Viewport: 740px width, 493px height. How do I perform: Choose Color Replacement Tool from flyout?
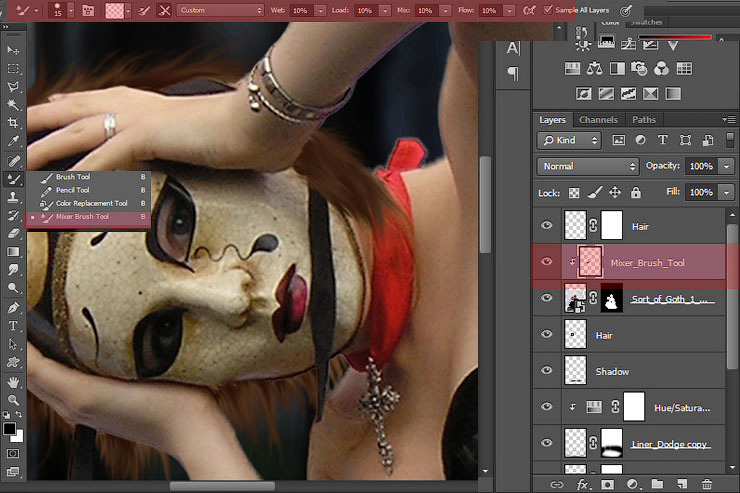(91, 203)
